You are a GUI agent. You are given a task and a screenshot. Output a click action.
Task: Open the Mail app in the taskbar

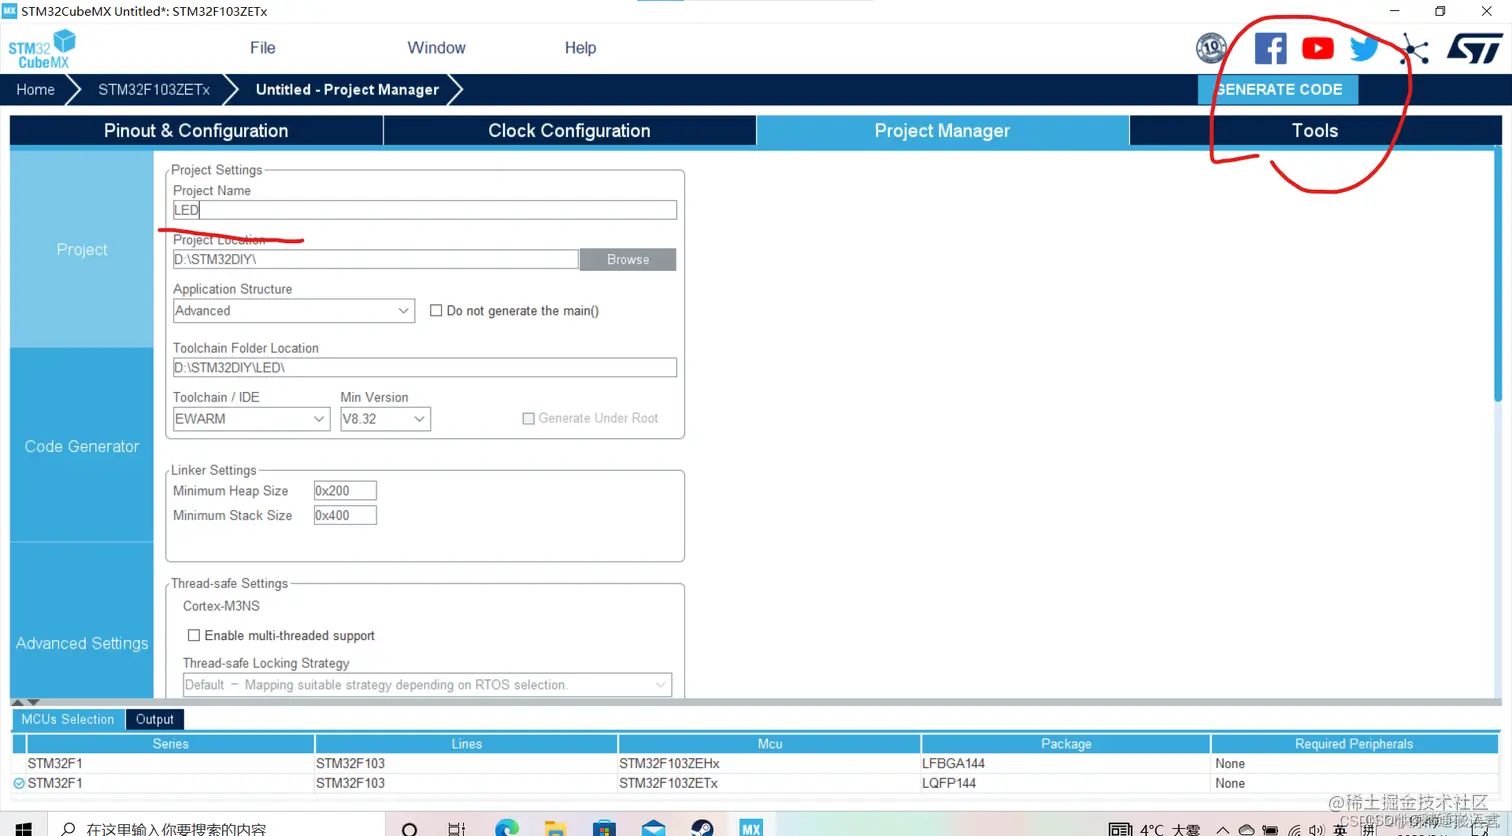coord(653,828)
